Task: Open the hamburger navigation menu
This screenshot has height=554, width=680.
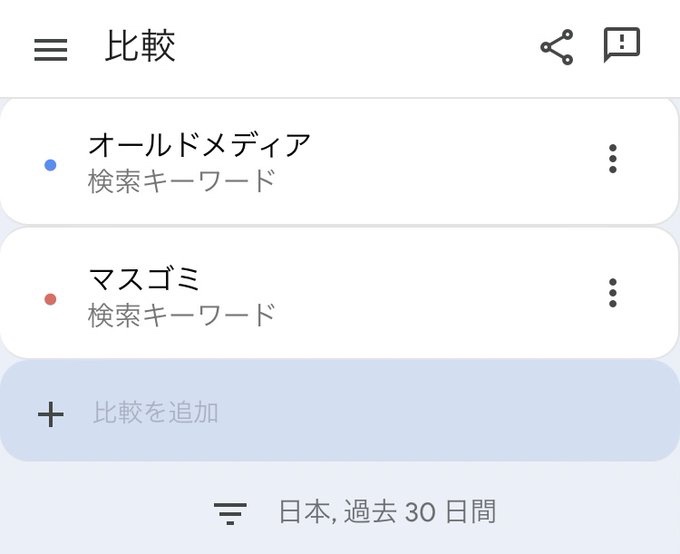Action: tap(51, 50)
